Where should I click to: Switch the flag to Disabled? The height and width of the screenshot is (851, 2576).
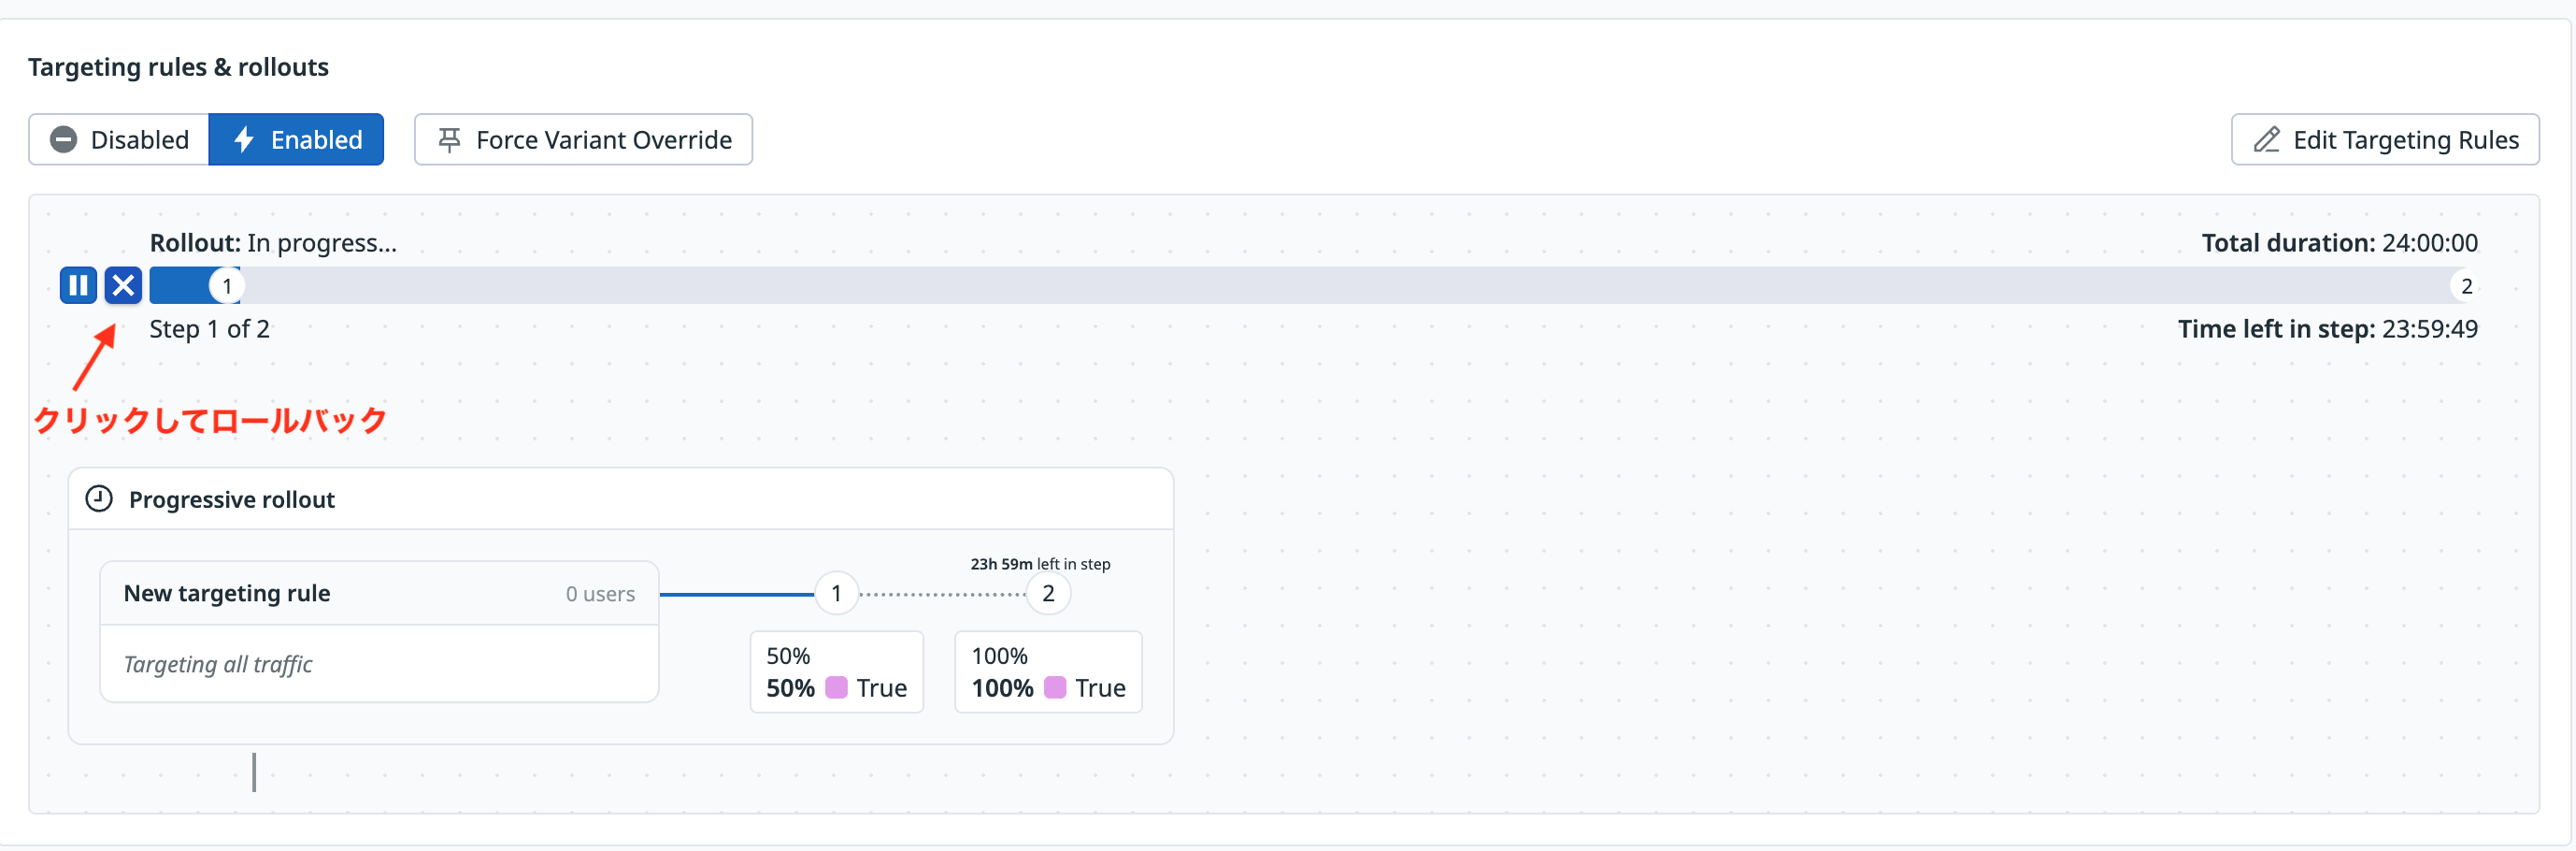(119, 140)
